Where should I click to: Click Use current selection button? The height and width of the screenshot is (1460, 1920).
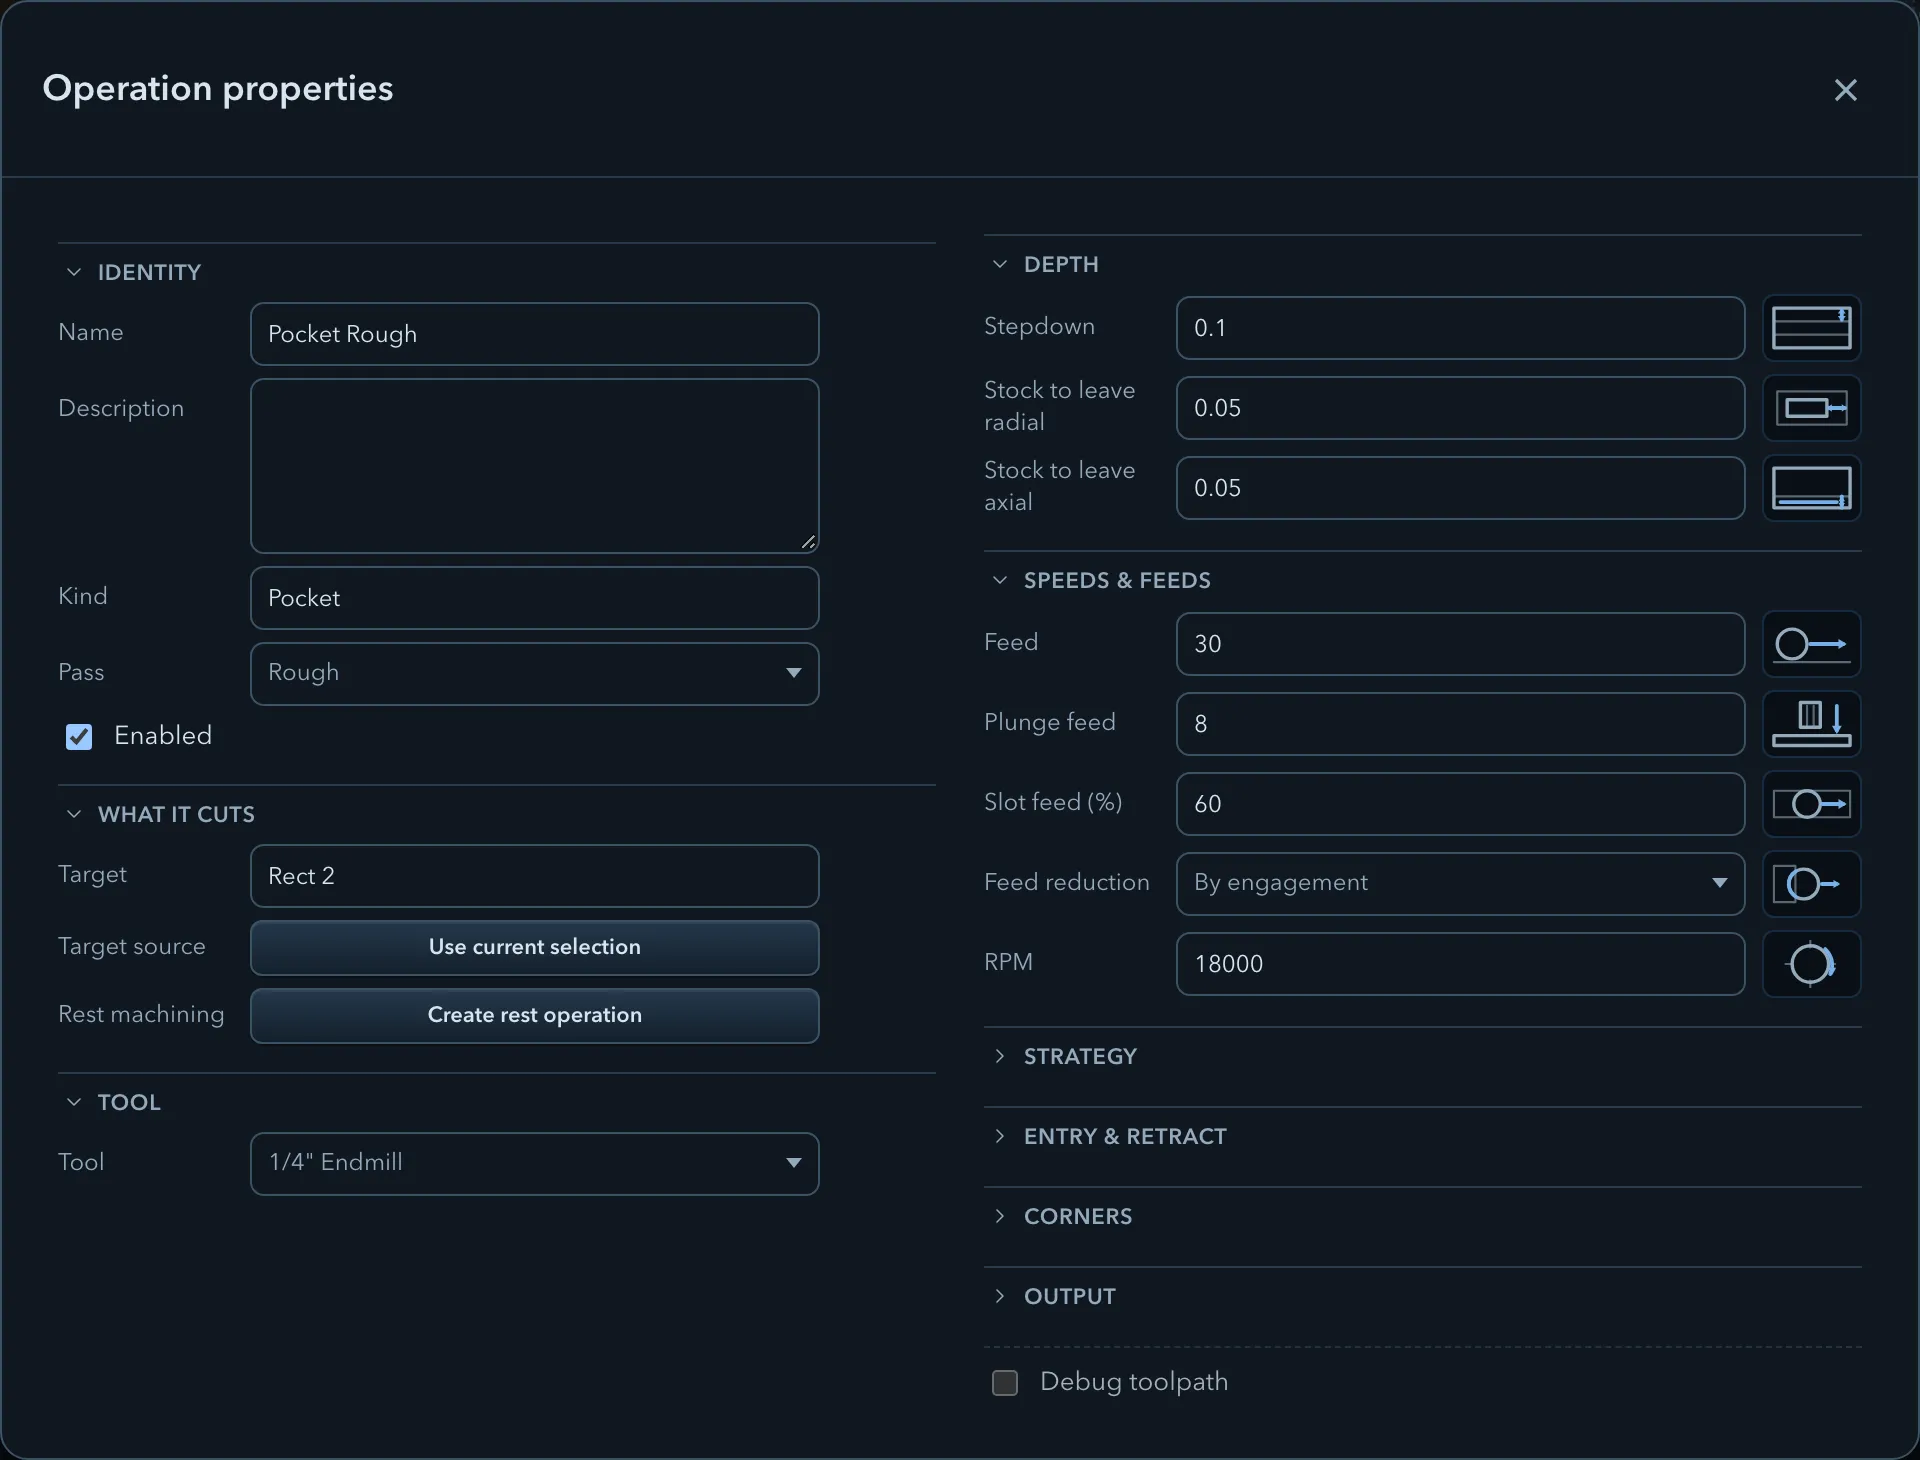tap(535, 947)
